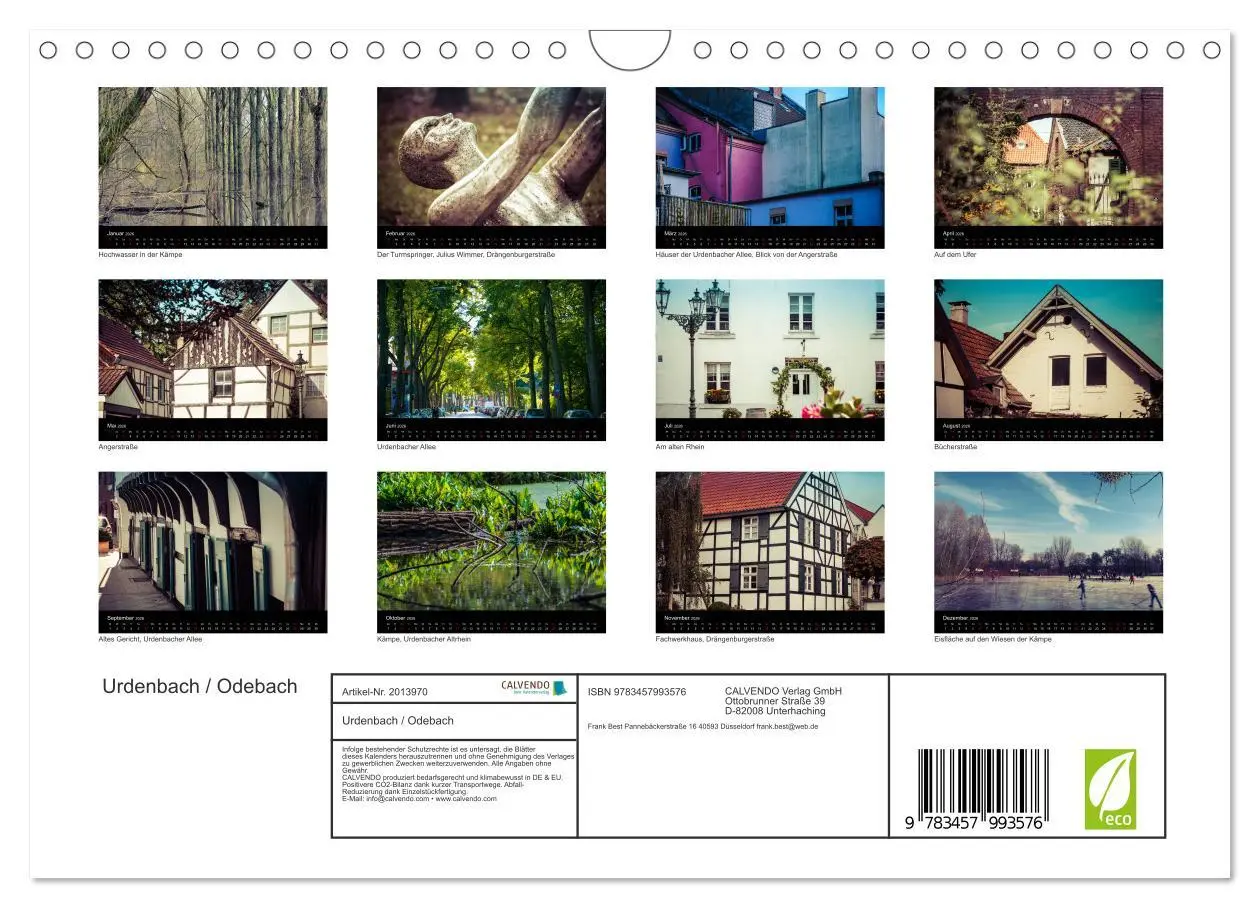Click the boxed 'Urdenbach / Odebach' product name
The width and height of the screenshot is (1260, 908).
398,720
